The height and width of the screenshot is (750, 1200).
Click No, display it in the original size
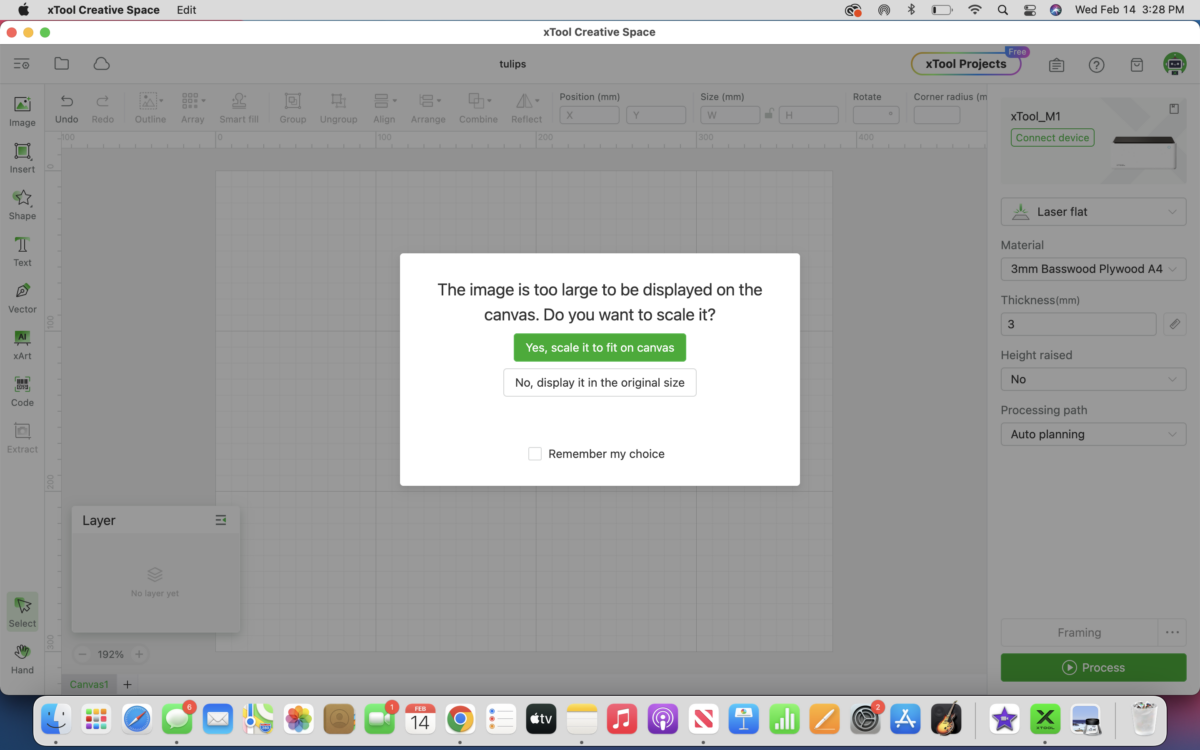(x=600, y=382)
